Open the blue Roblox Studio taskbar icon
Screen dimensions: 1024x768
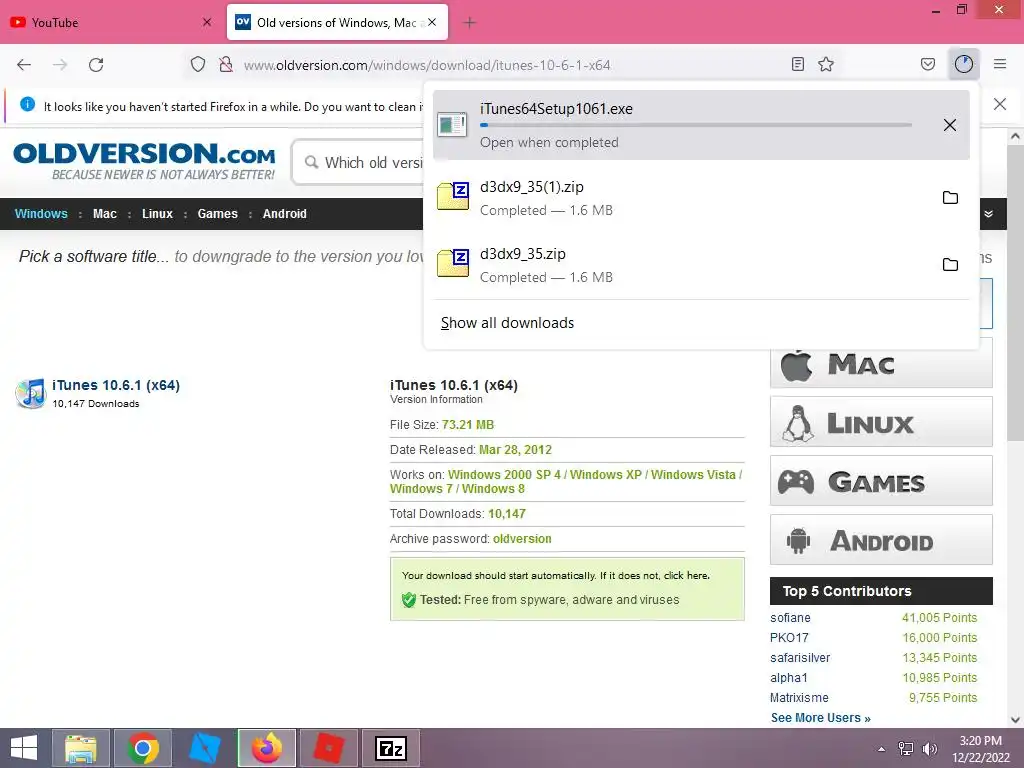[x=204, y=748]
